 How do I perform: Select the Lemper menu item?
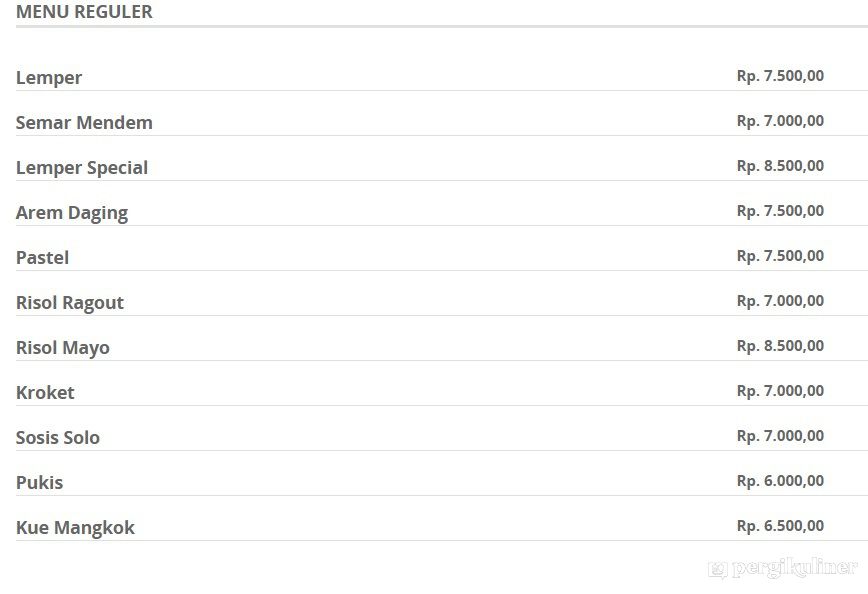pos(49,78)
